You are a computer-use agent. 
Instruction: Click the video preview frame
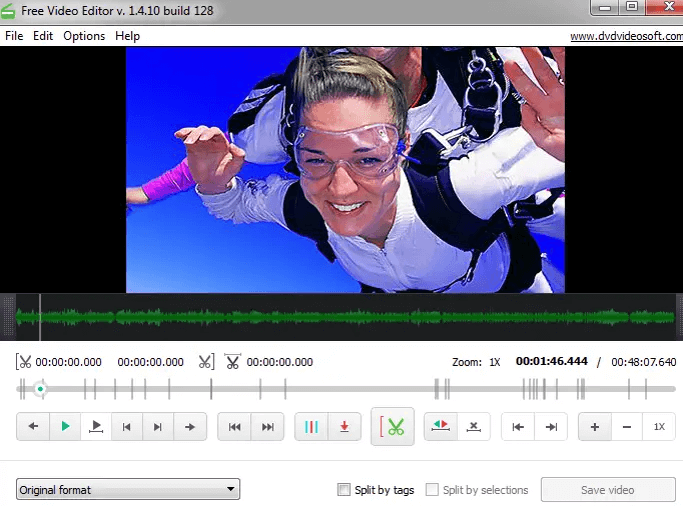click(345, 170)
